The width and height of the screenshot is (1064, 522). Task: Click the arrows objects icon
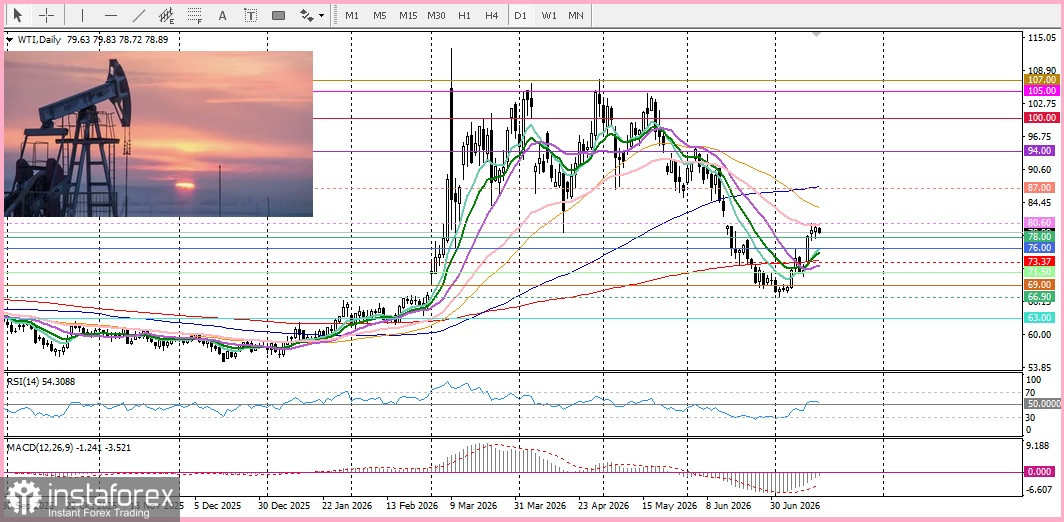[306, 15]
